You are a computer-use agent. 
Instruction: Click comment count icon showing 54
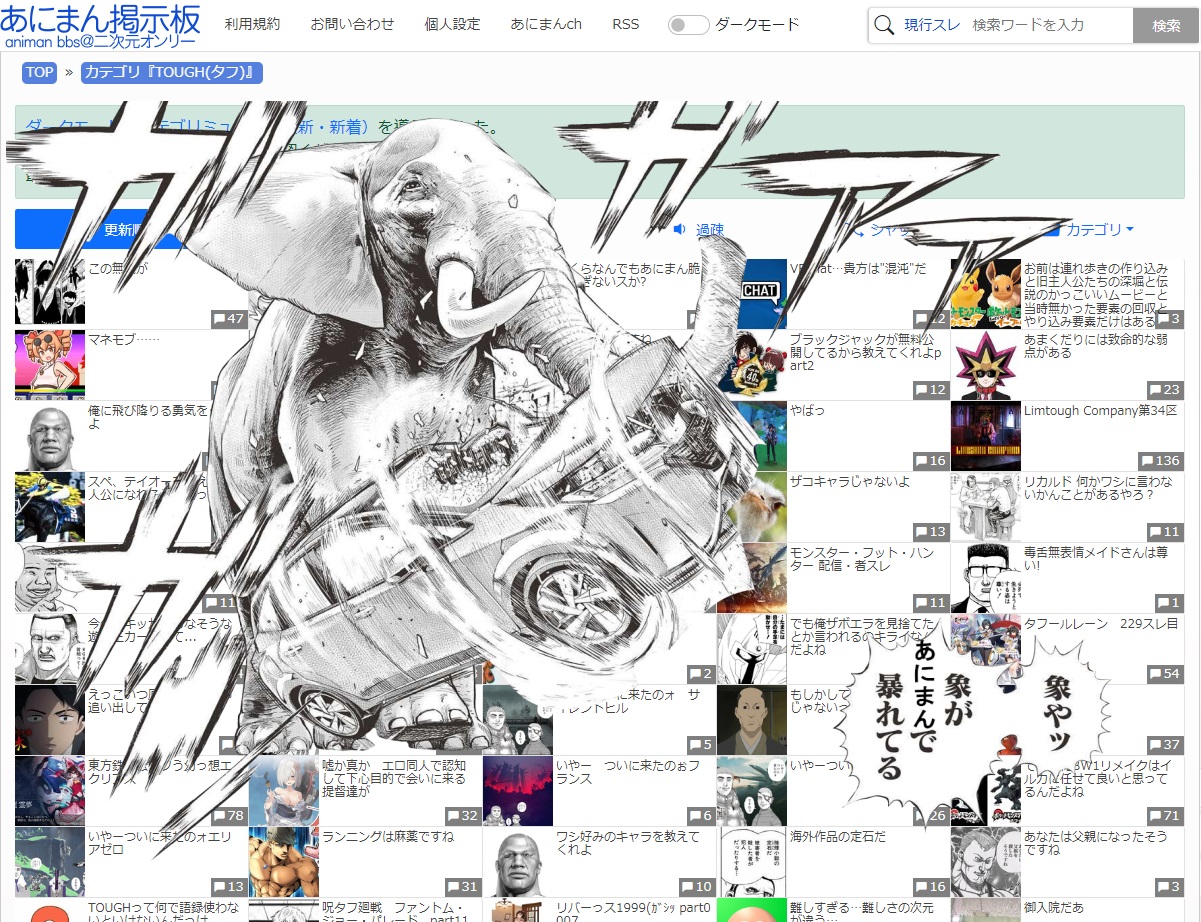pos(1156,674)
